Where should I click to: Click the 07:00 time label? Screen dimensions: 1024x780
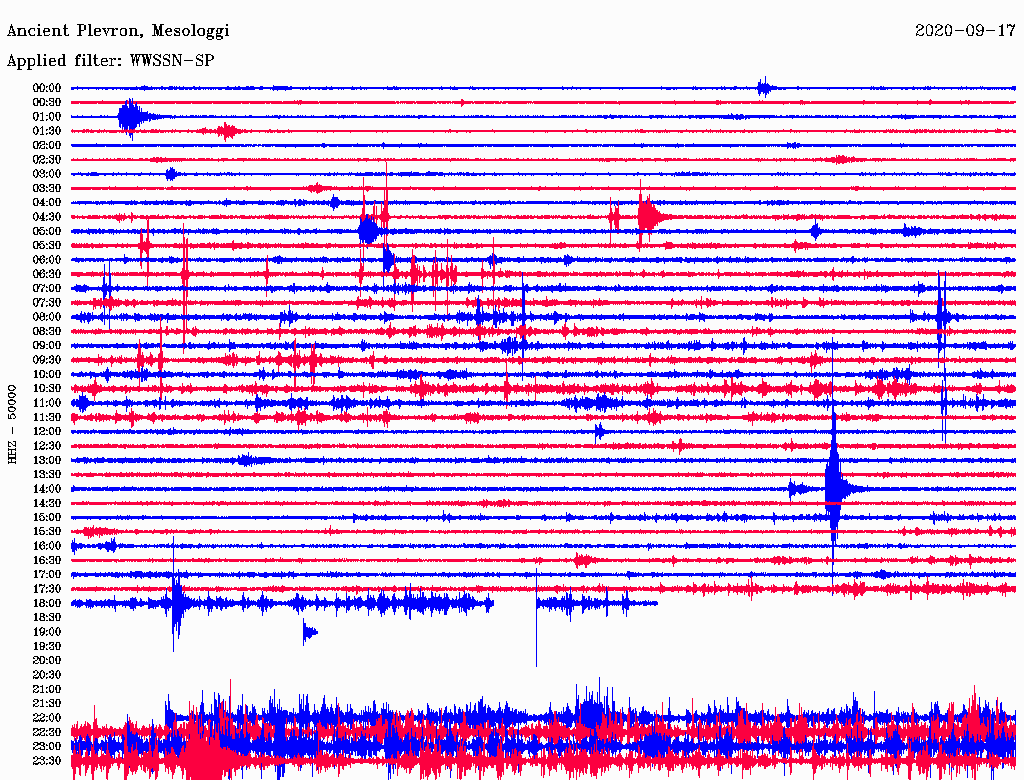pyautogui.click(x=47, y=289)
